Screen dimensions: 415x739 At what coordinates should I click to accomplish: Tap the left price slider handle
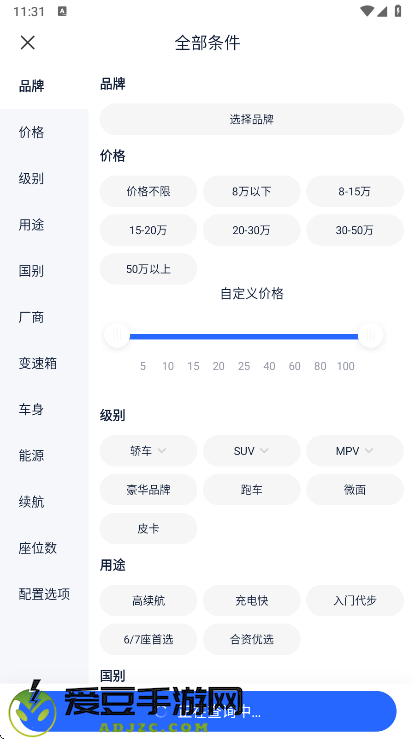coord(117,336)
